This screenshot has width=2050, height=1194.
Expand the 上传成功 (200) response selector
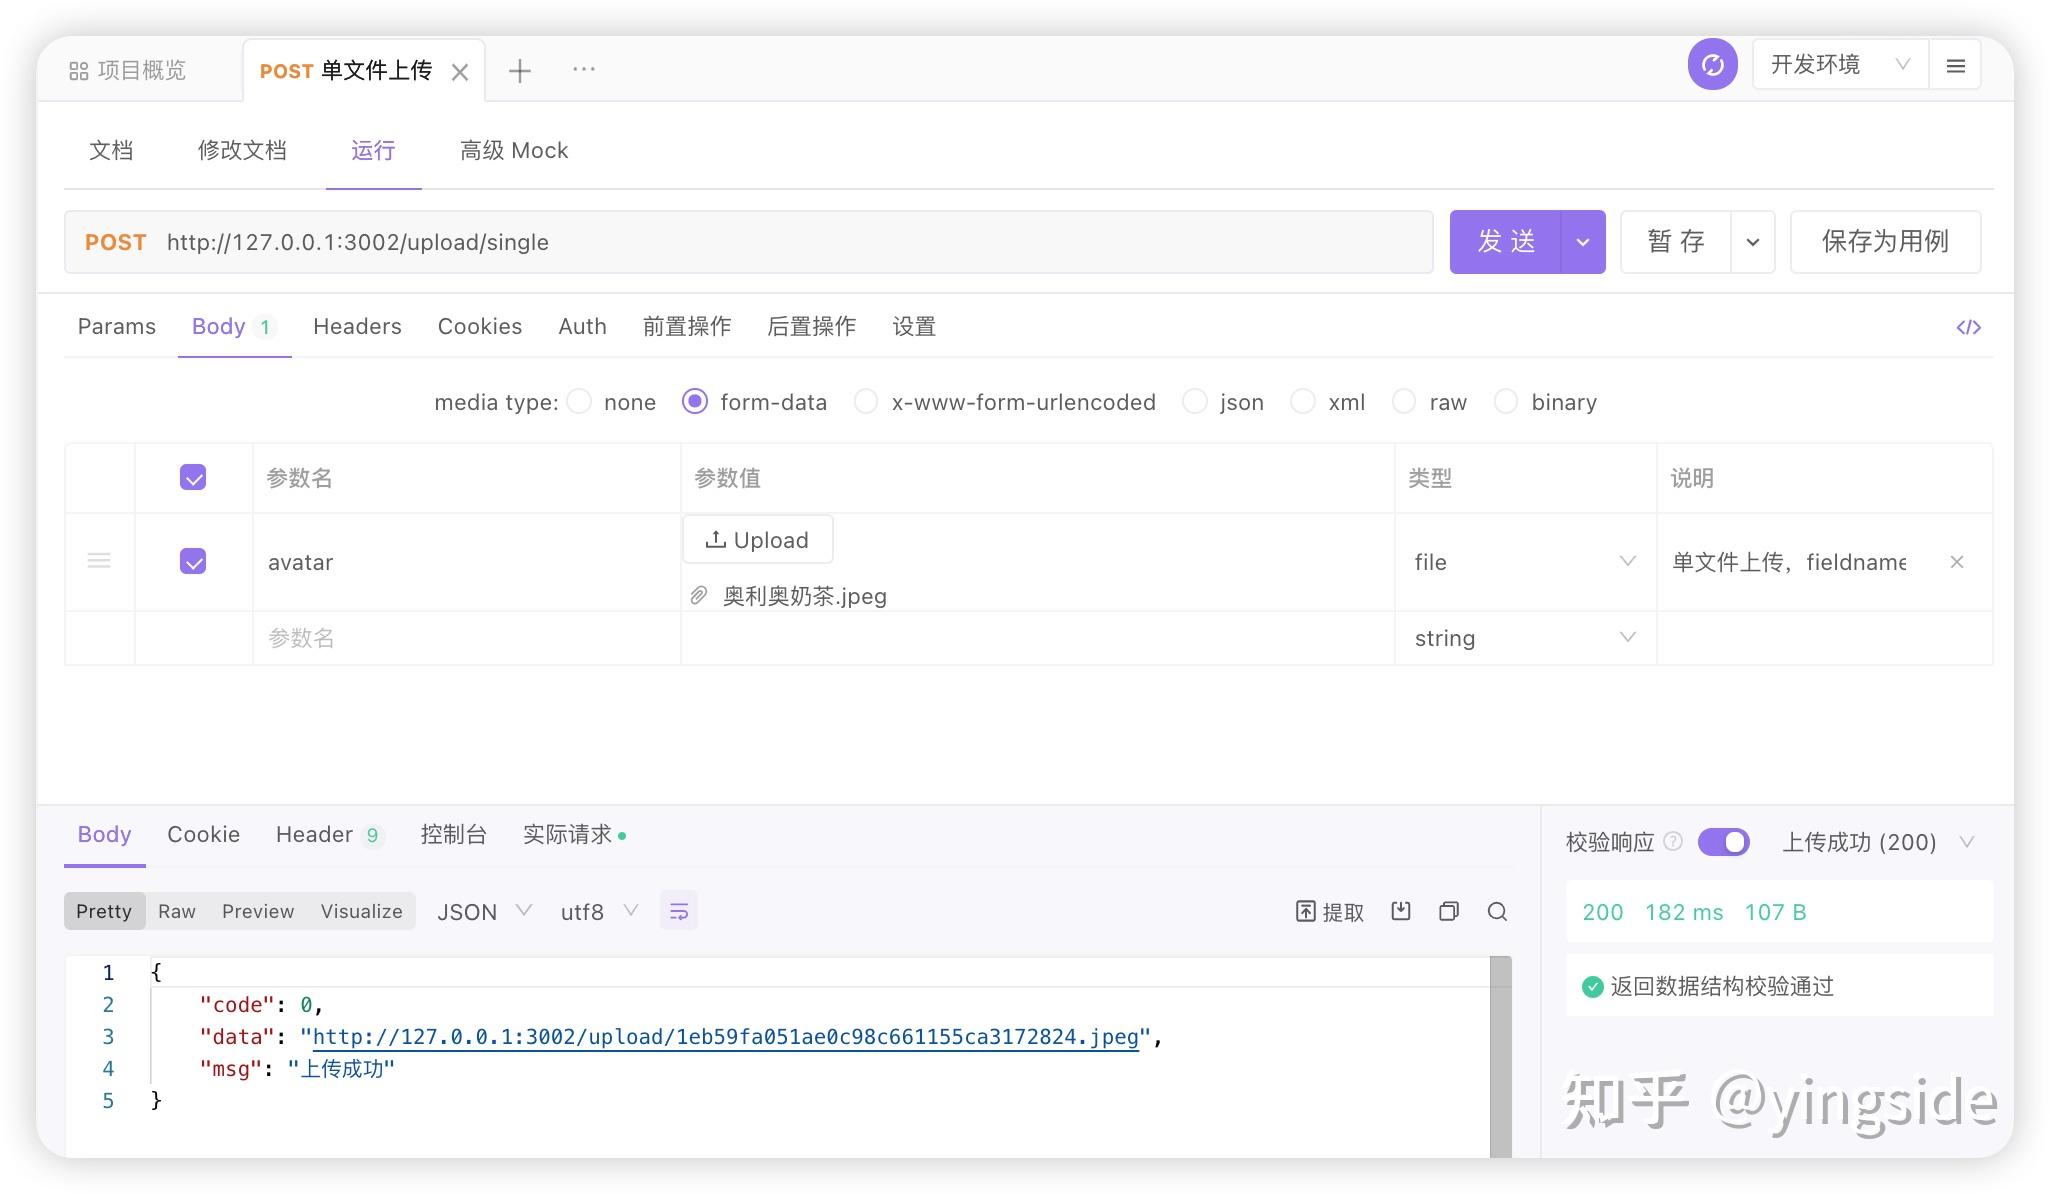(1878, 842)
